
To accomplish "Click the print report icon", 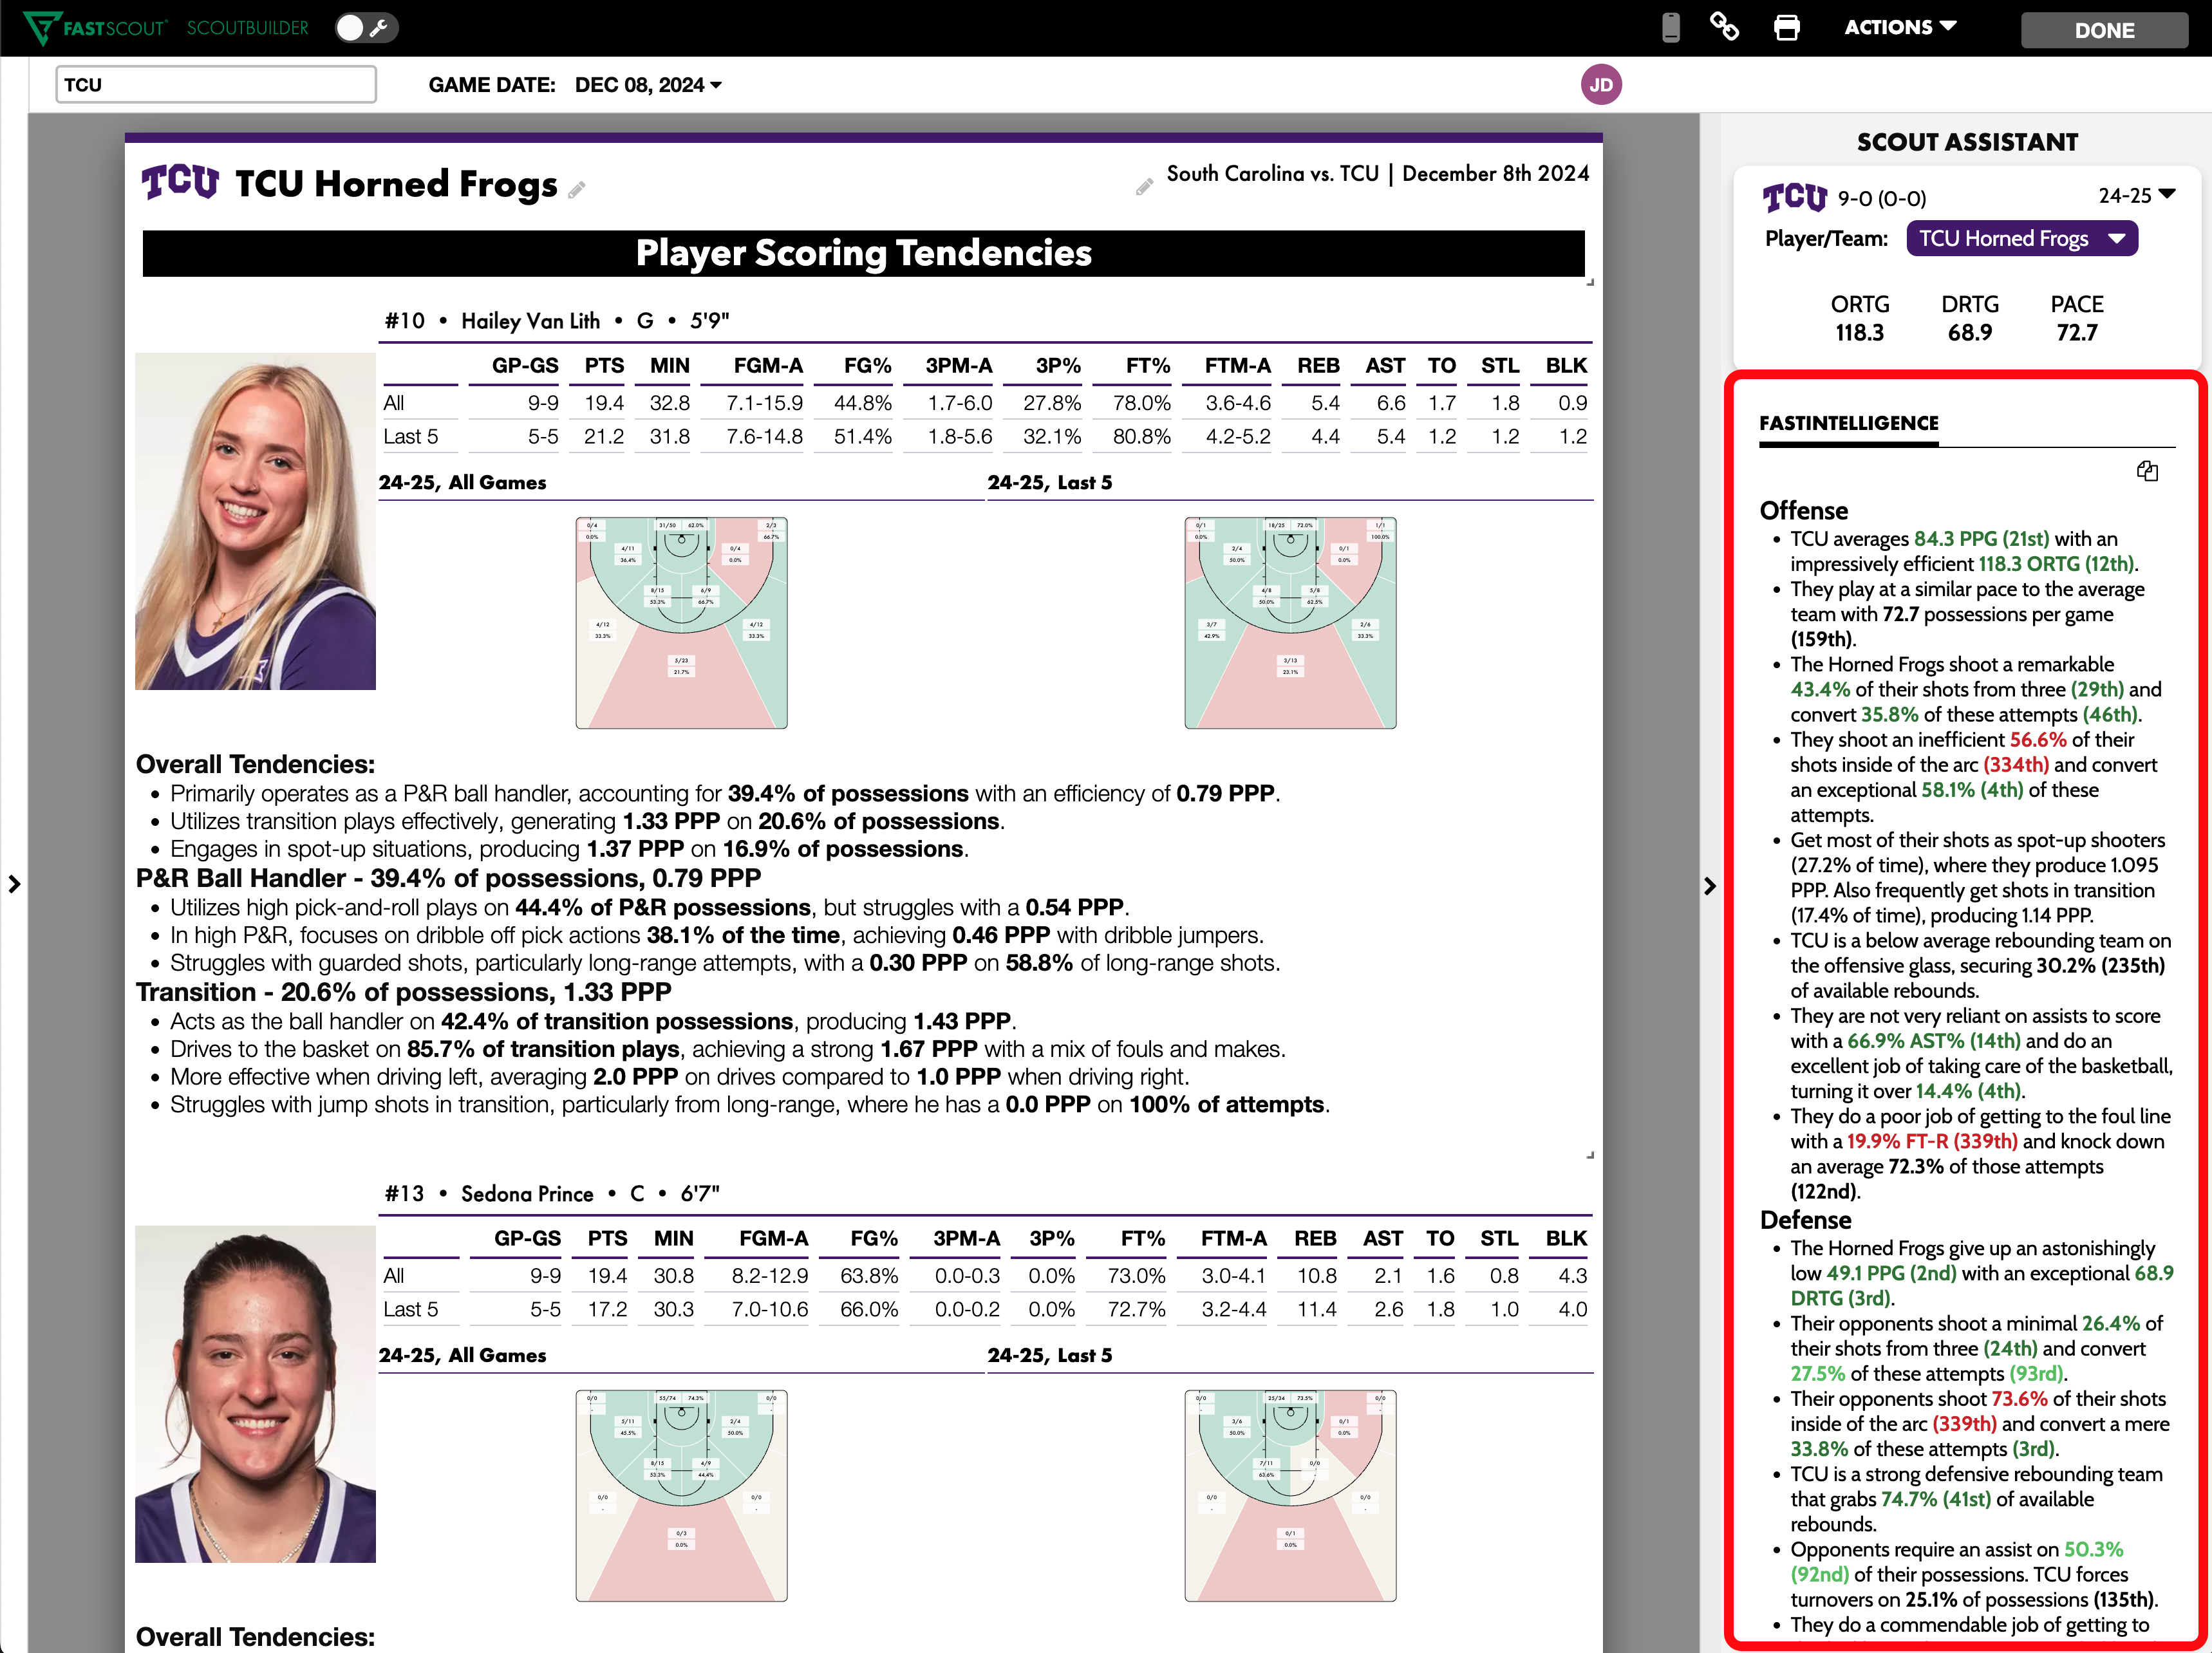I will (x=1786, y=28).
